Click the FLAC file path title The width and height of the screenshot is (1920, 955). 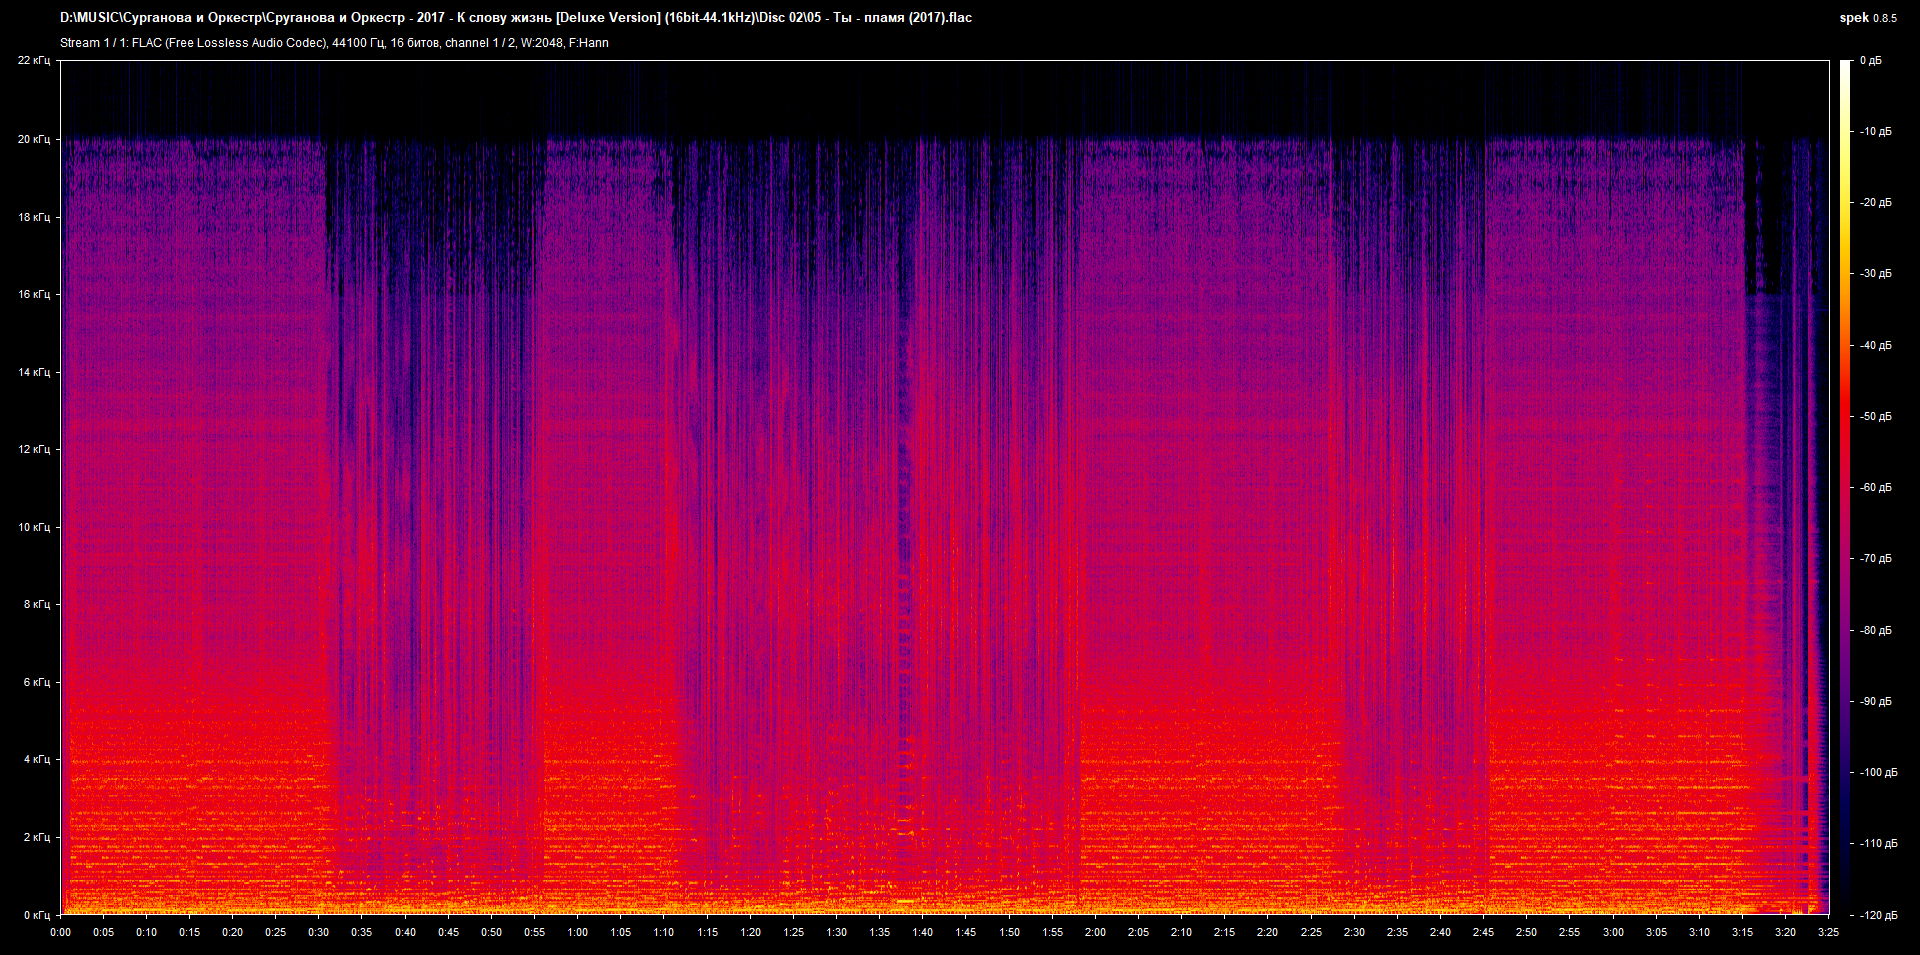(515, 18)
